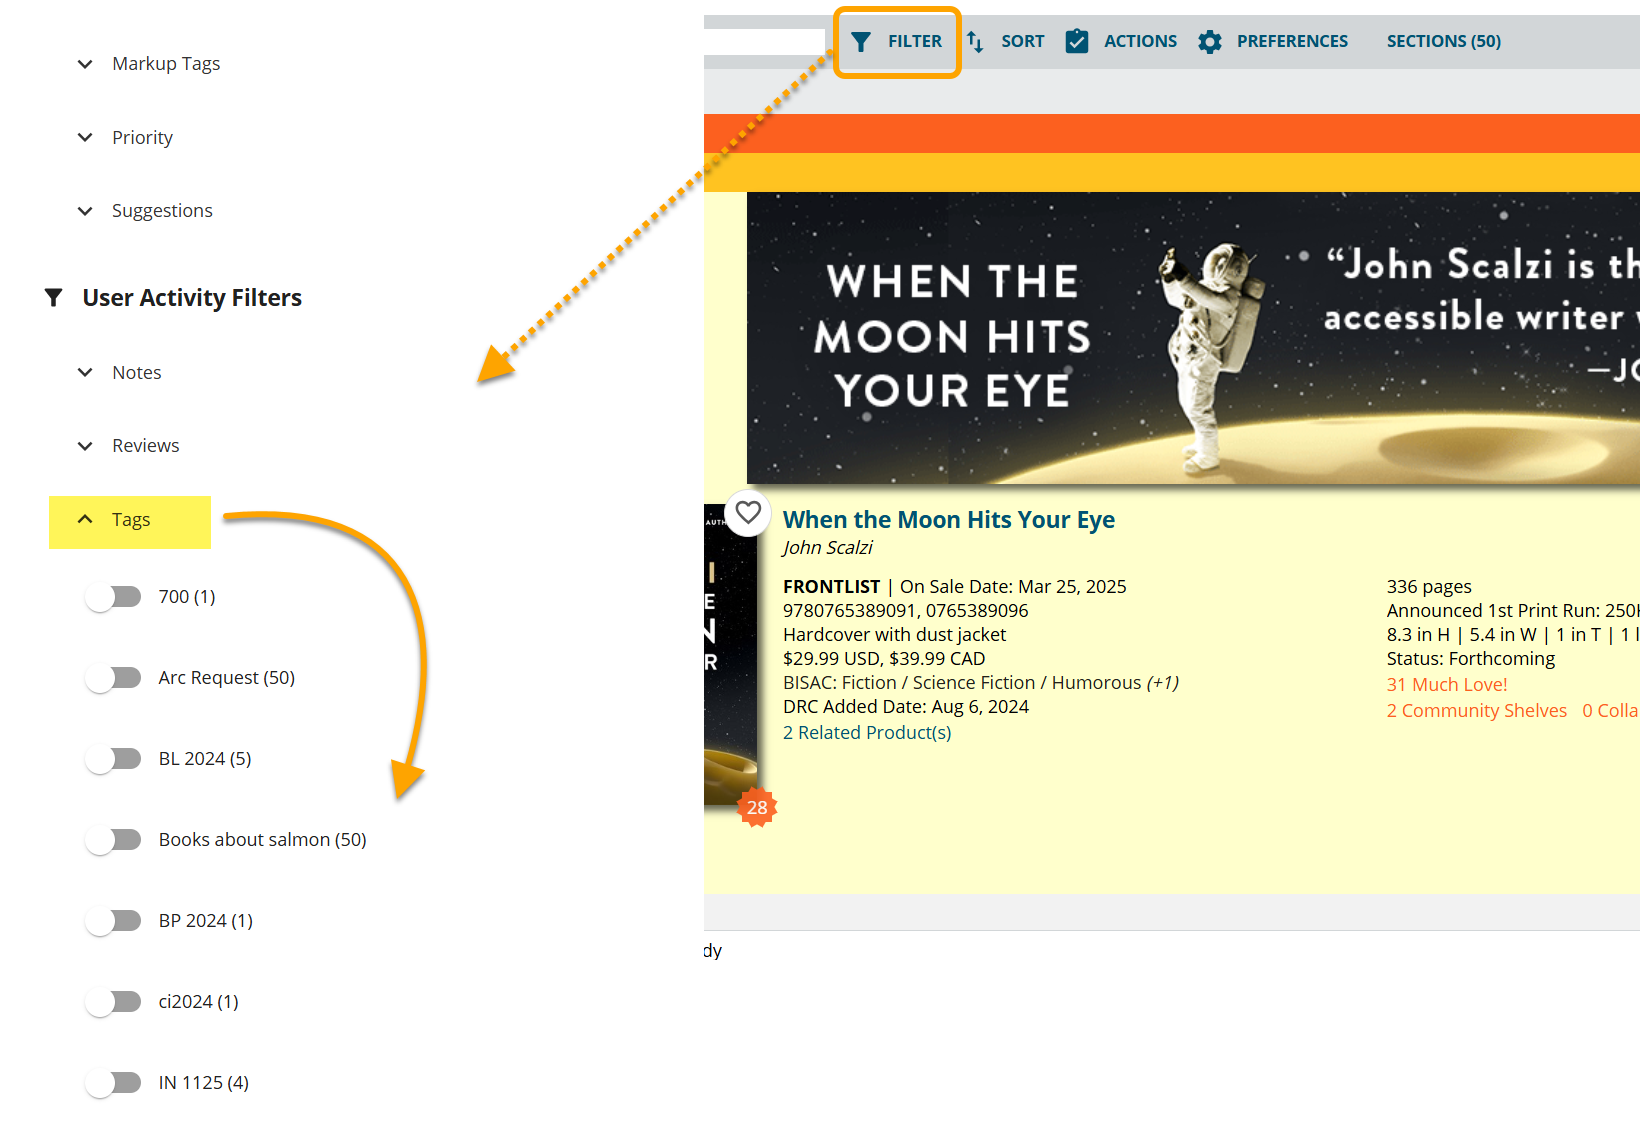The width and height of the screenshot is (1640, 1141).
Task: Click the Markup Tags label
Action: [166, 64]
